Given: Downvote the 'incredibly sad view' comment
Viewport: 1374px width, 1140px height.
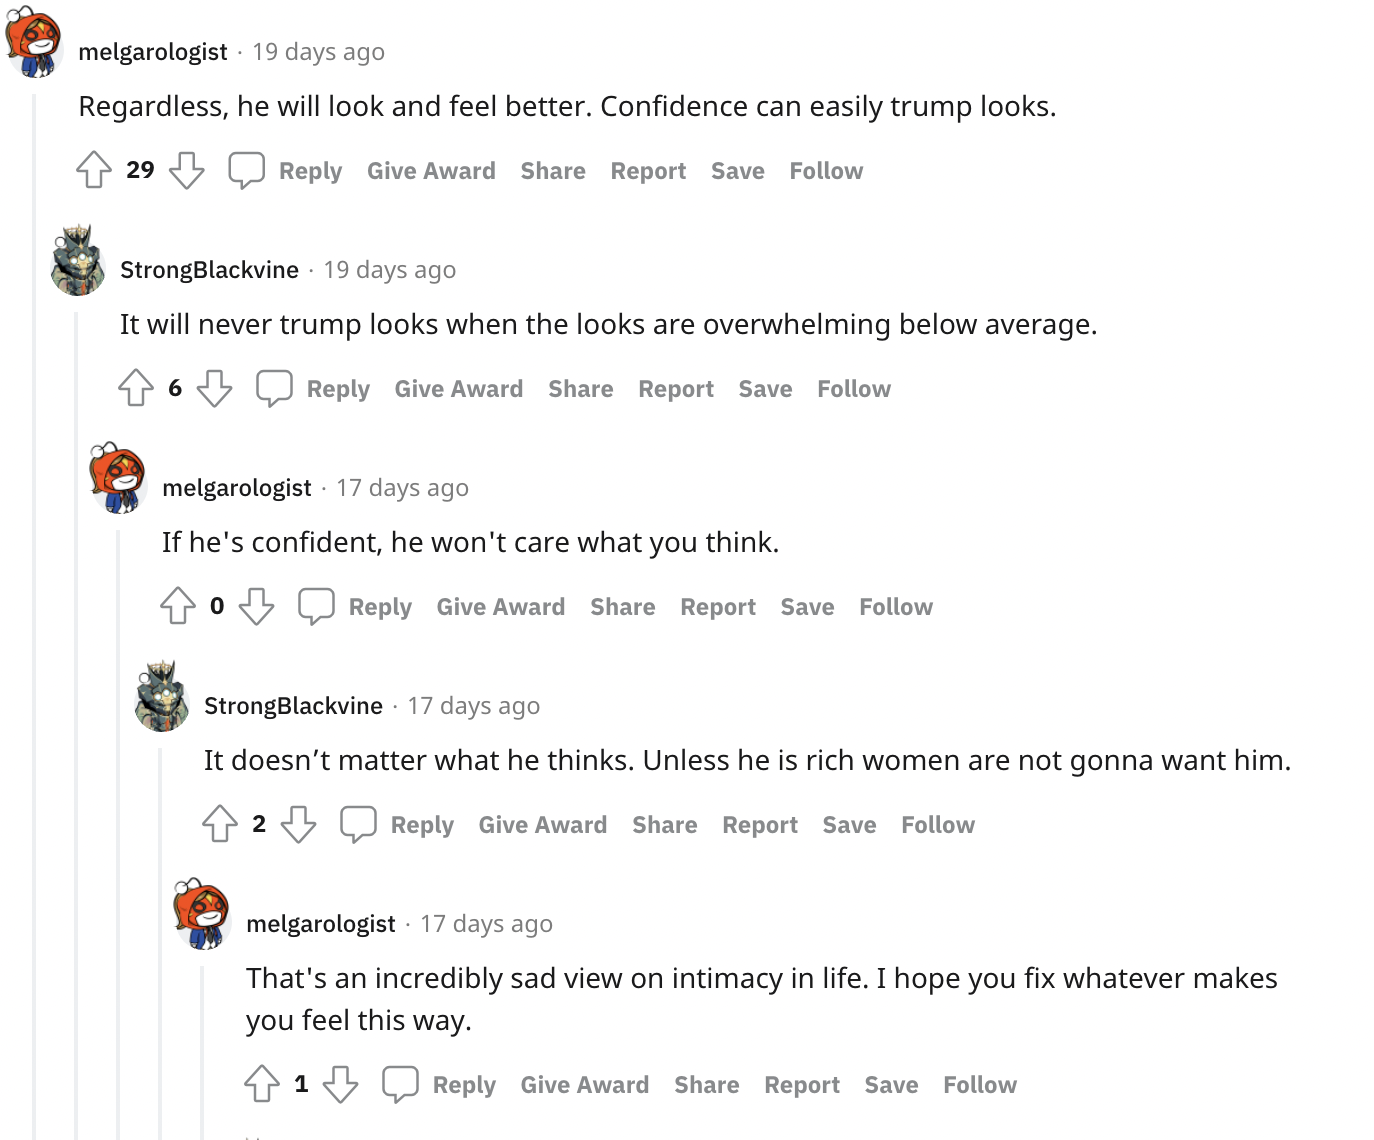Looking at the screenshot, I should [x=340, y=1084].
